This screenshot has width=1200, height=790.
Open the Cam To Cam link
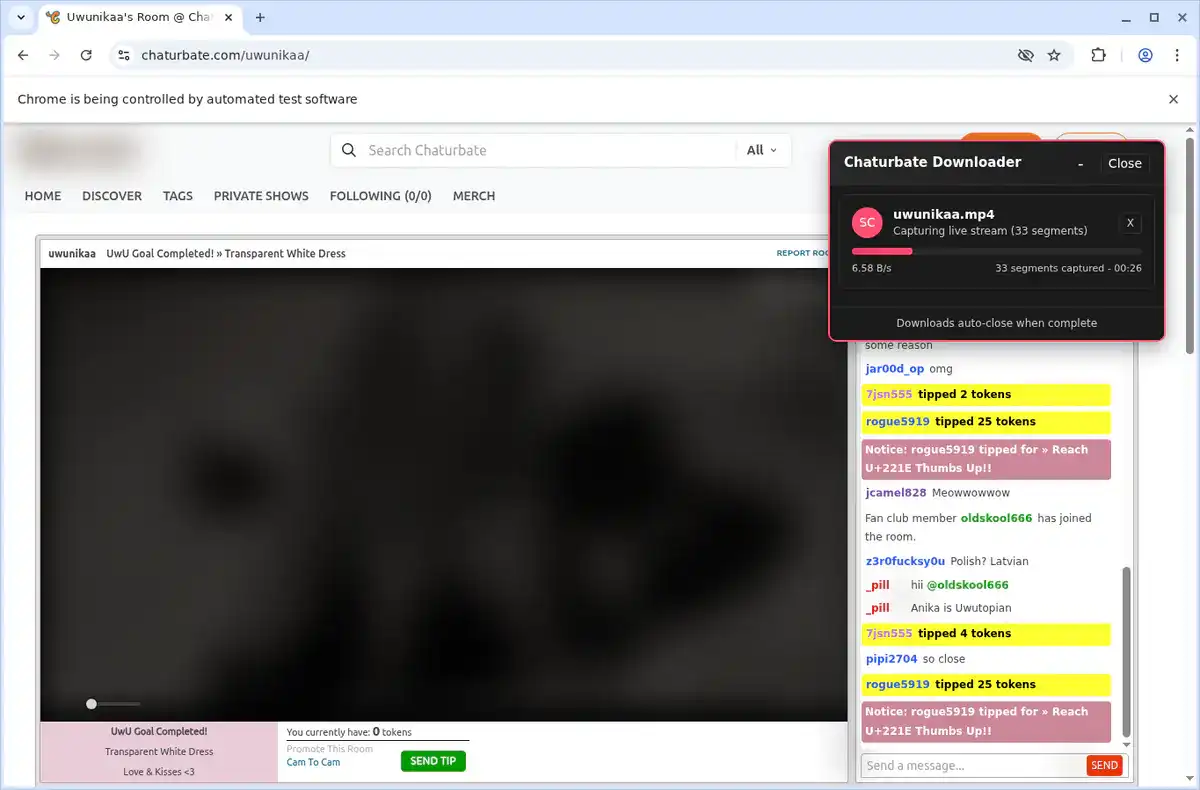[x=313, y=762]
